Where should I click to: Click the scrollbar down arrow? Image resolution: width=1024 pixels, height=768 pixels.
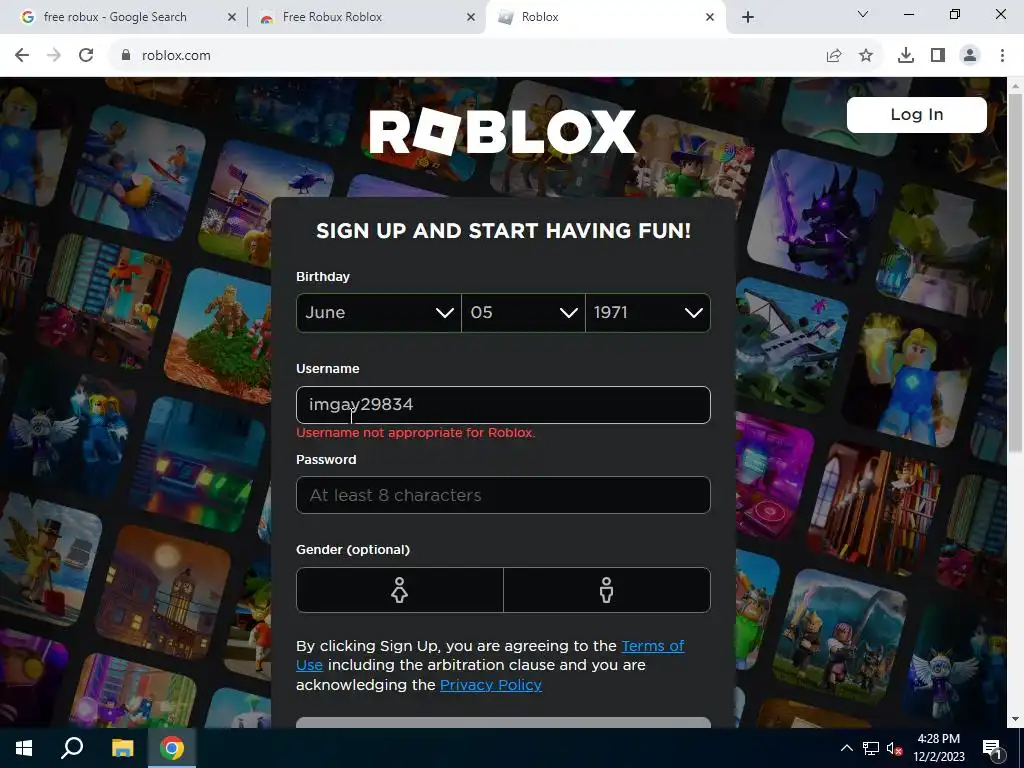[1015, 720]
